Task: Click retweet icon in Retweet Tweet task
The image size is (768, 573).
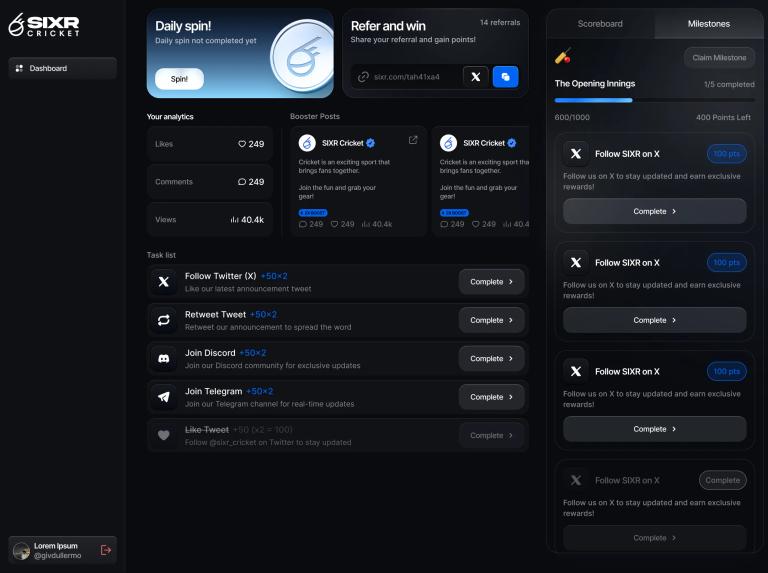Action: pos(164,320)
